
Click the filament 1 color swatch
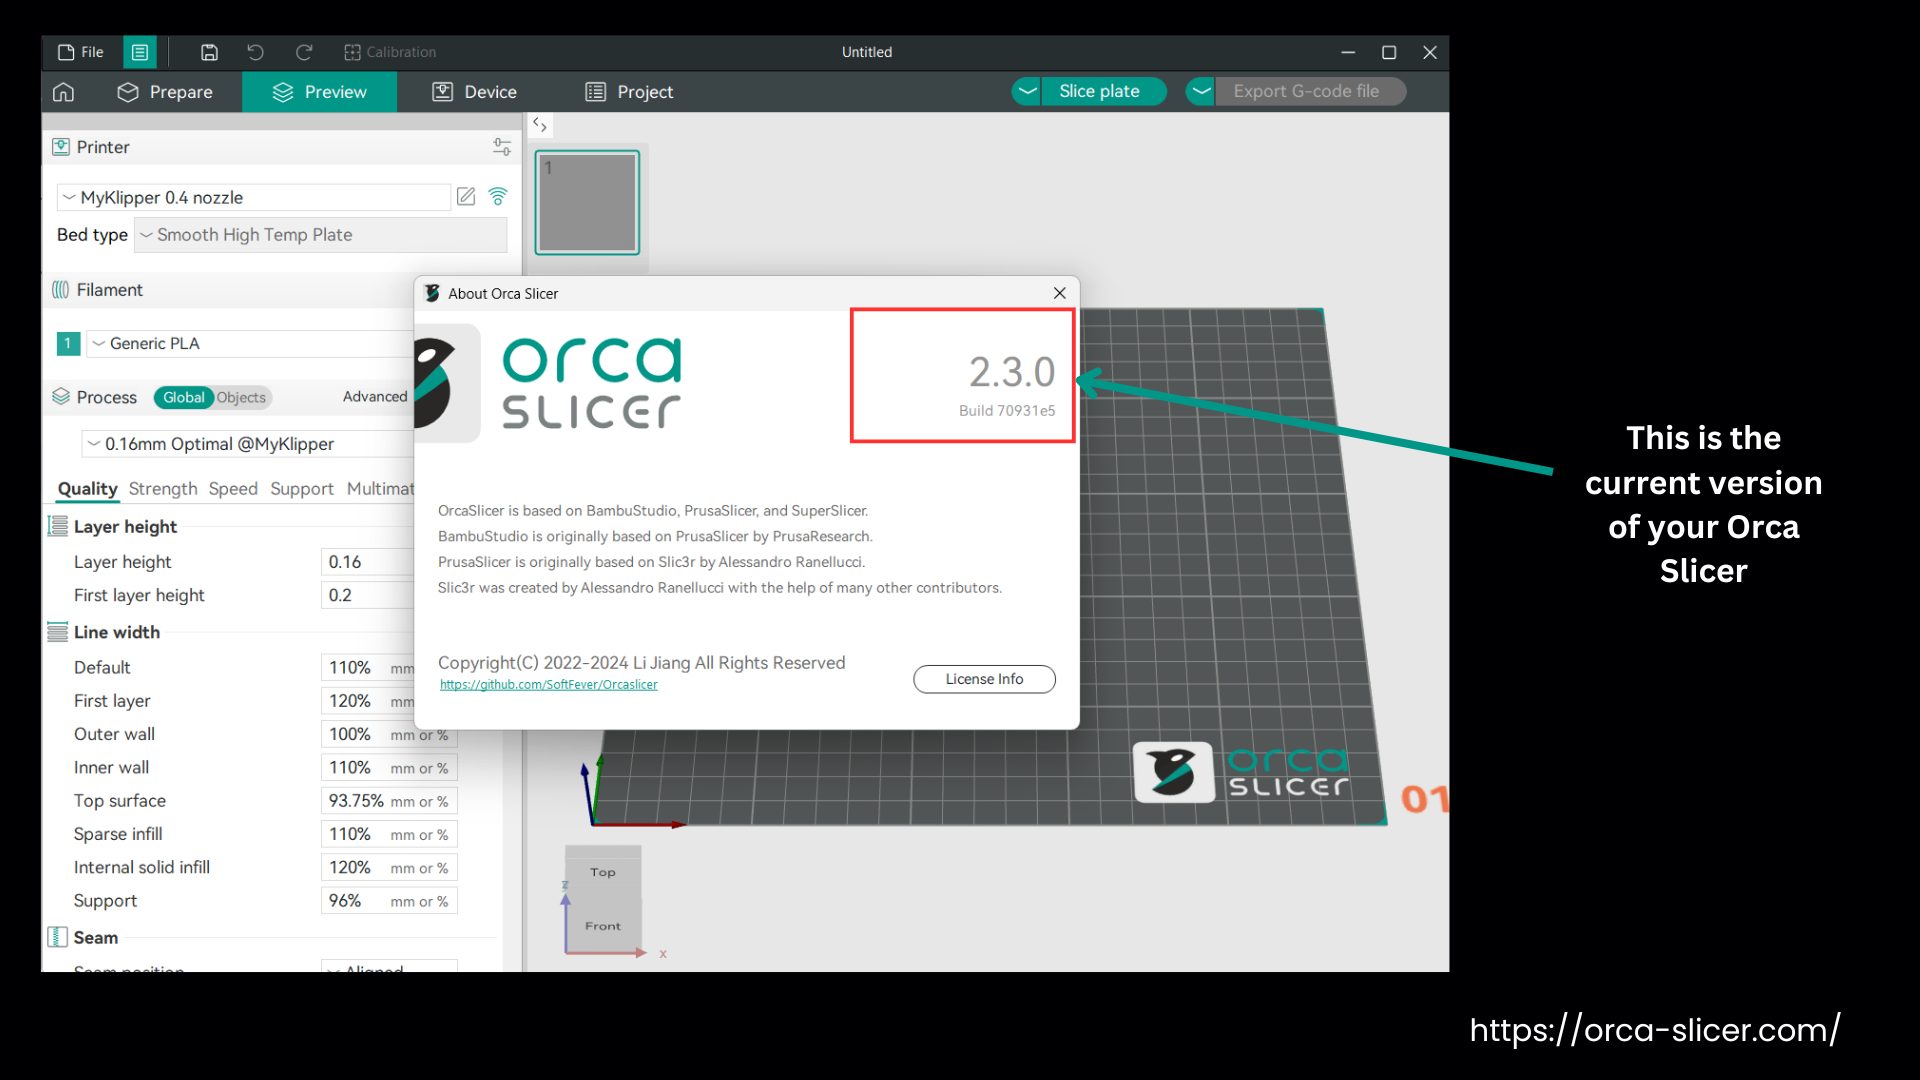pyautogui.click(x=68, y=344)
